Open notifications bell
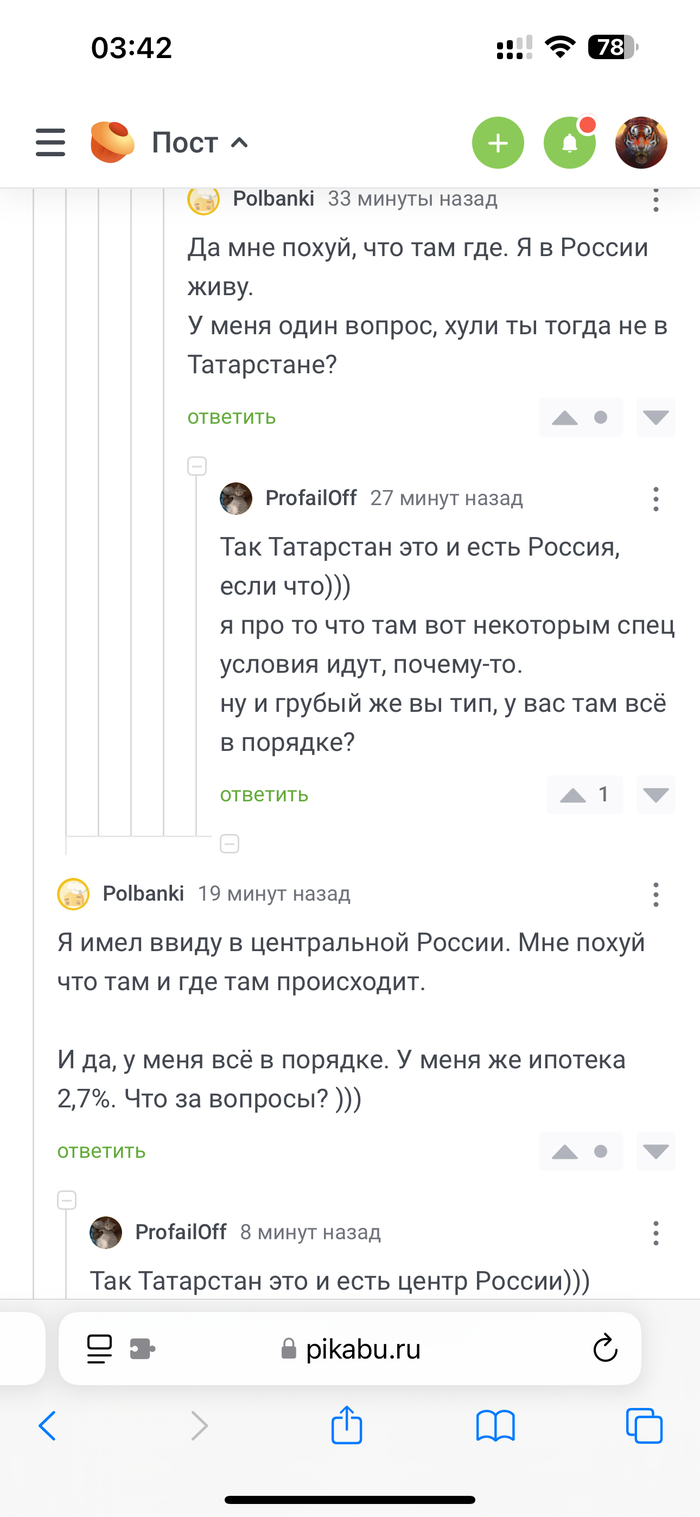This screenshot has height=1517, width=700. 570,143
